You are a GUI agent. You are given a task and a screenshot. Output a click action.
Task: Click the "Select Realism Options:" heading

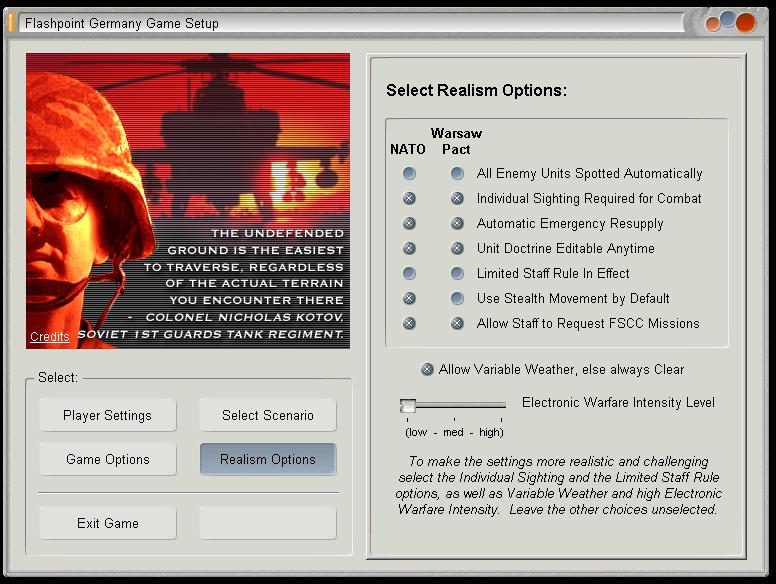point(476,90)
